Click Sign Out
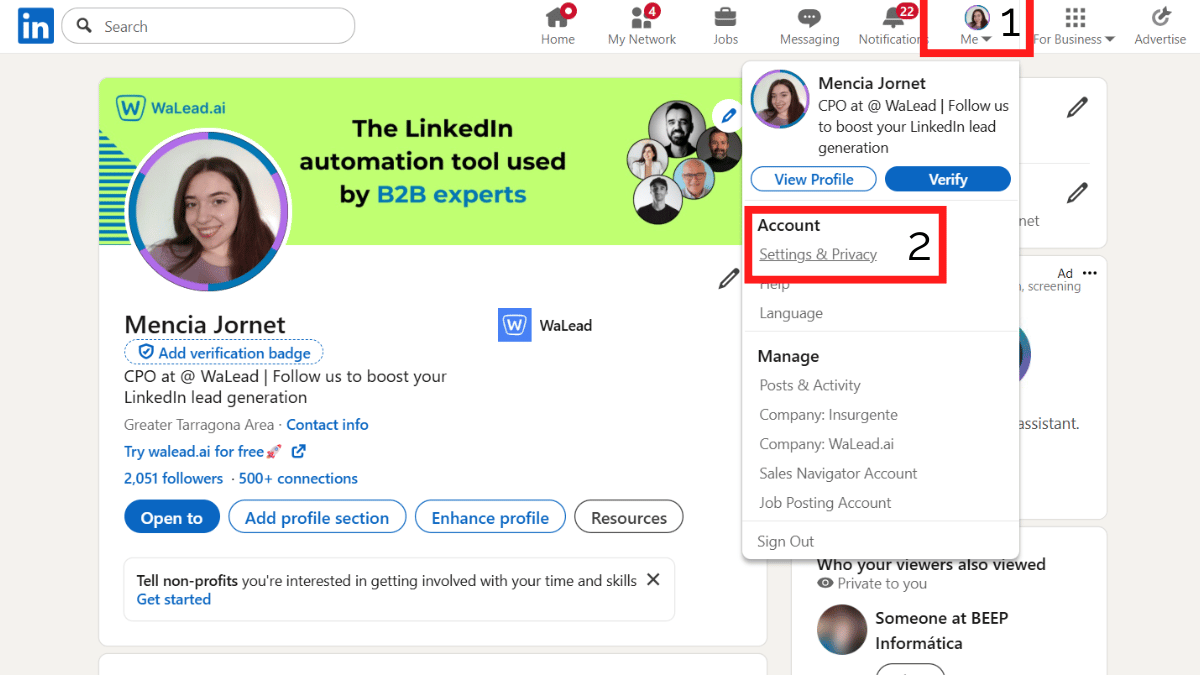The image size is (1200, 675). 786,541
